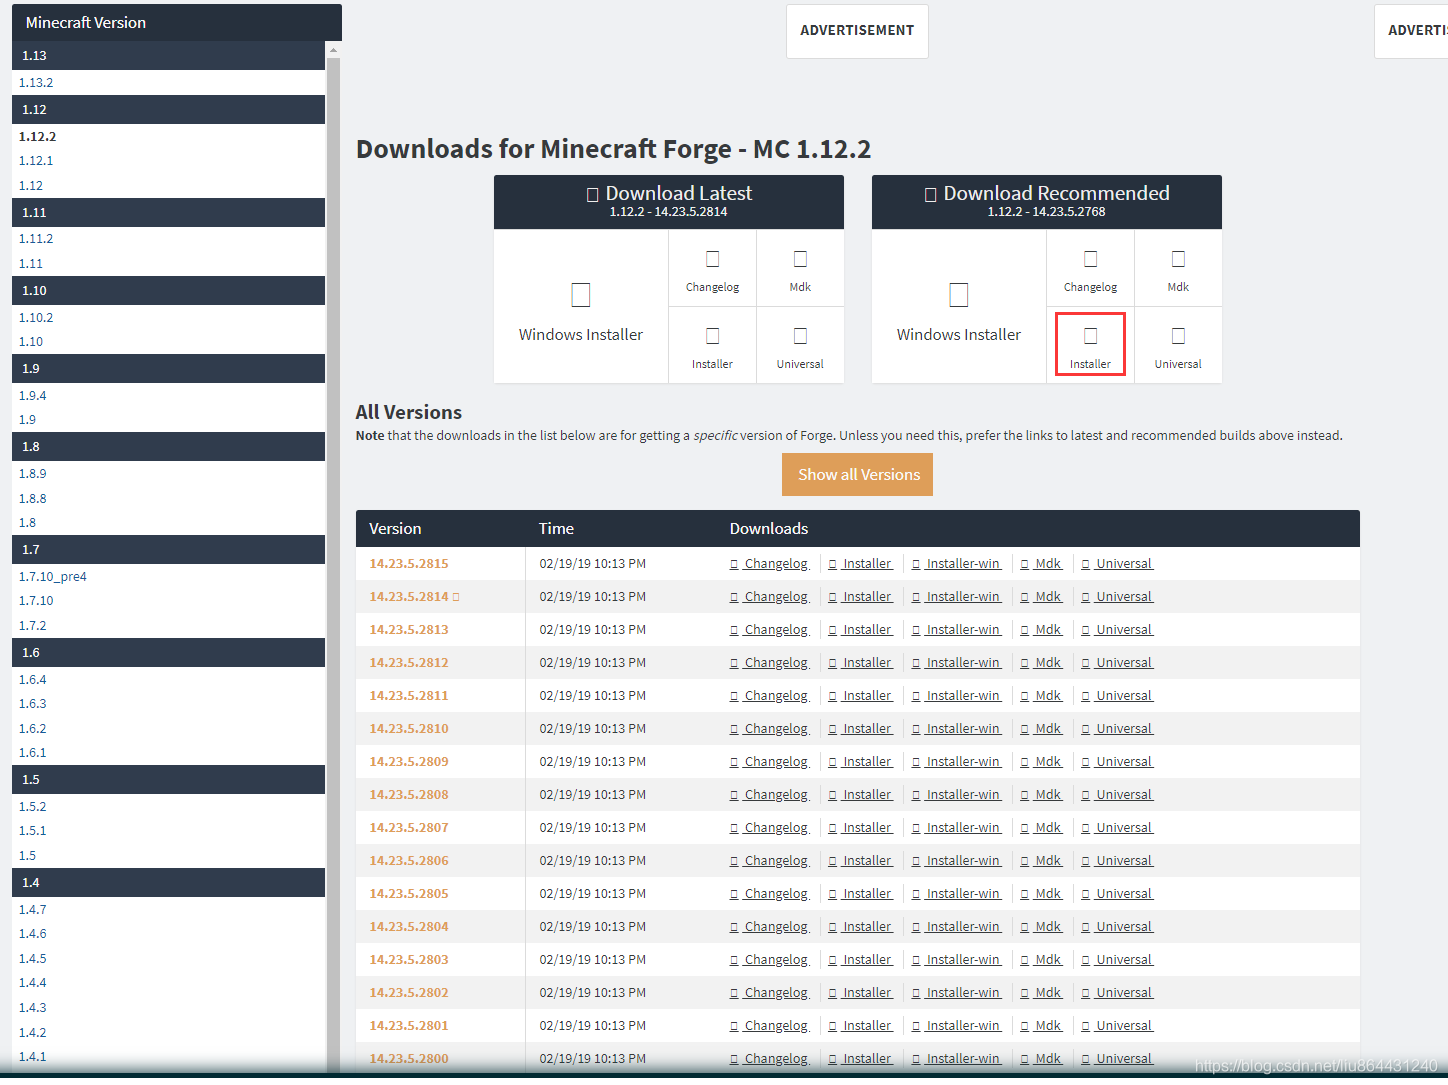Open version 1.10.2 in sidebar
This screenshot has height=1085, width=1448.
(x=36, y=318)
